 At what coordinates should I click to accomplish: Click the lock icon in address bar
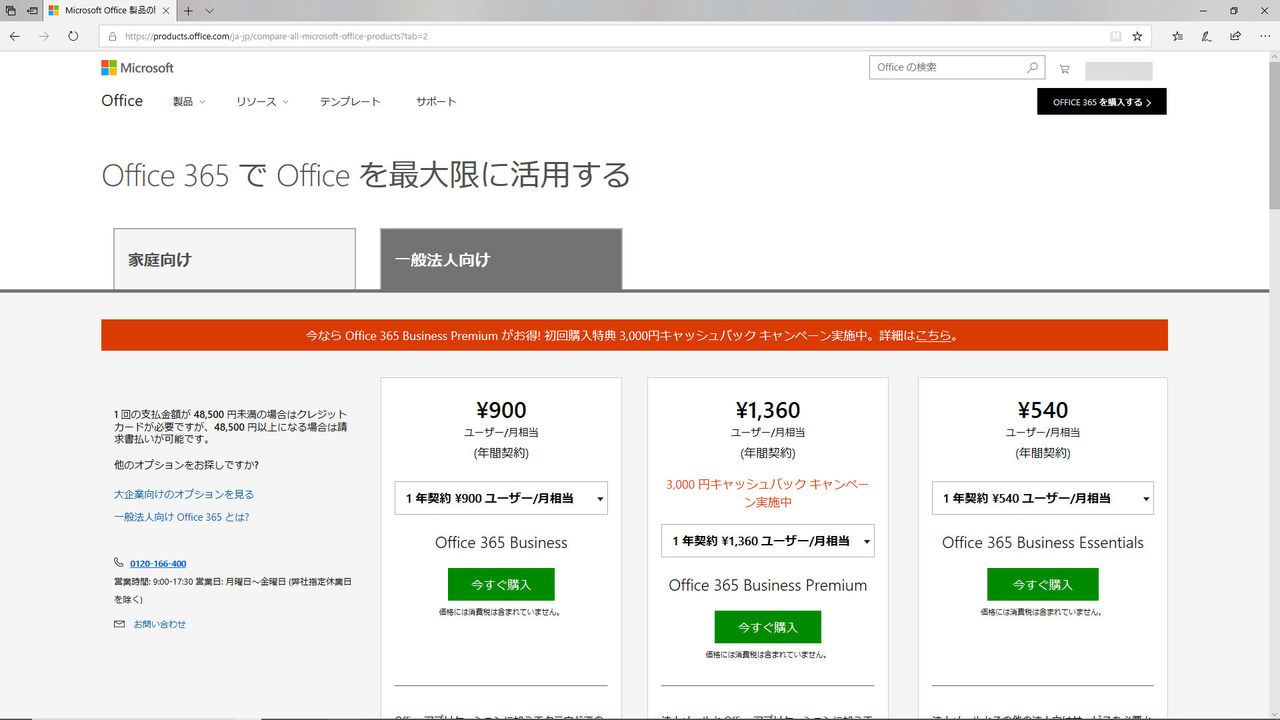pos(112,36)
